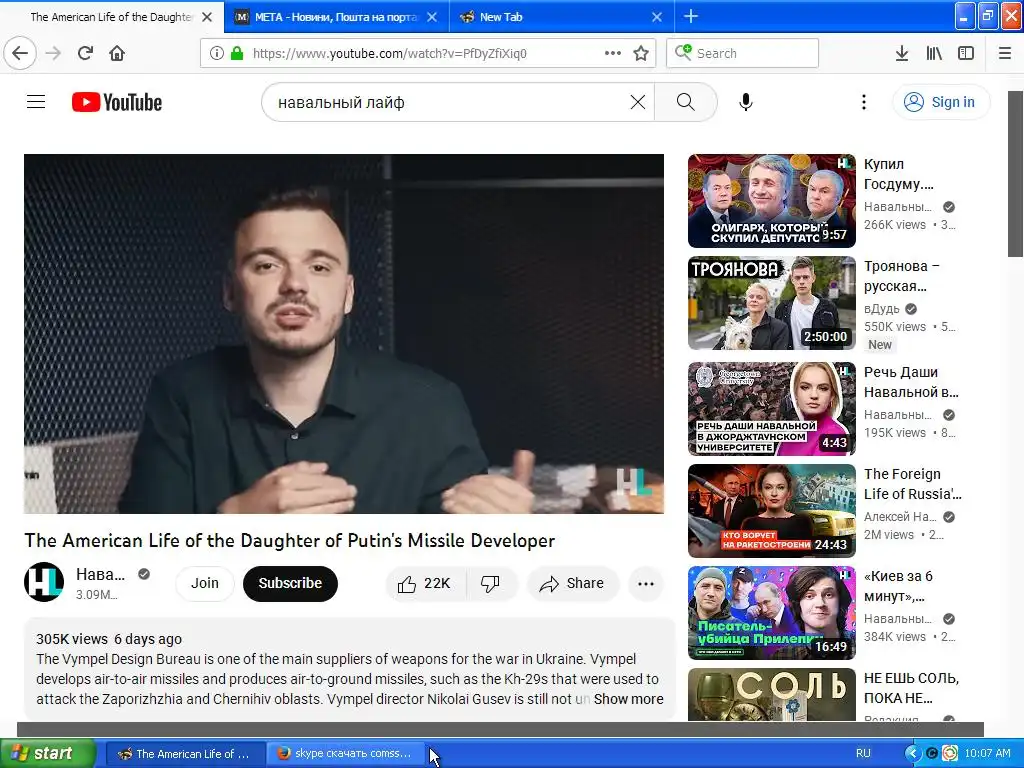Open Речь Даши Навальной video thumbnail
The width and height of the screenshot is (1024, 768).
[x=771, y=409]
